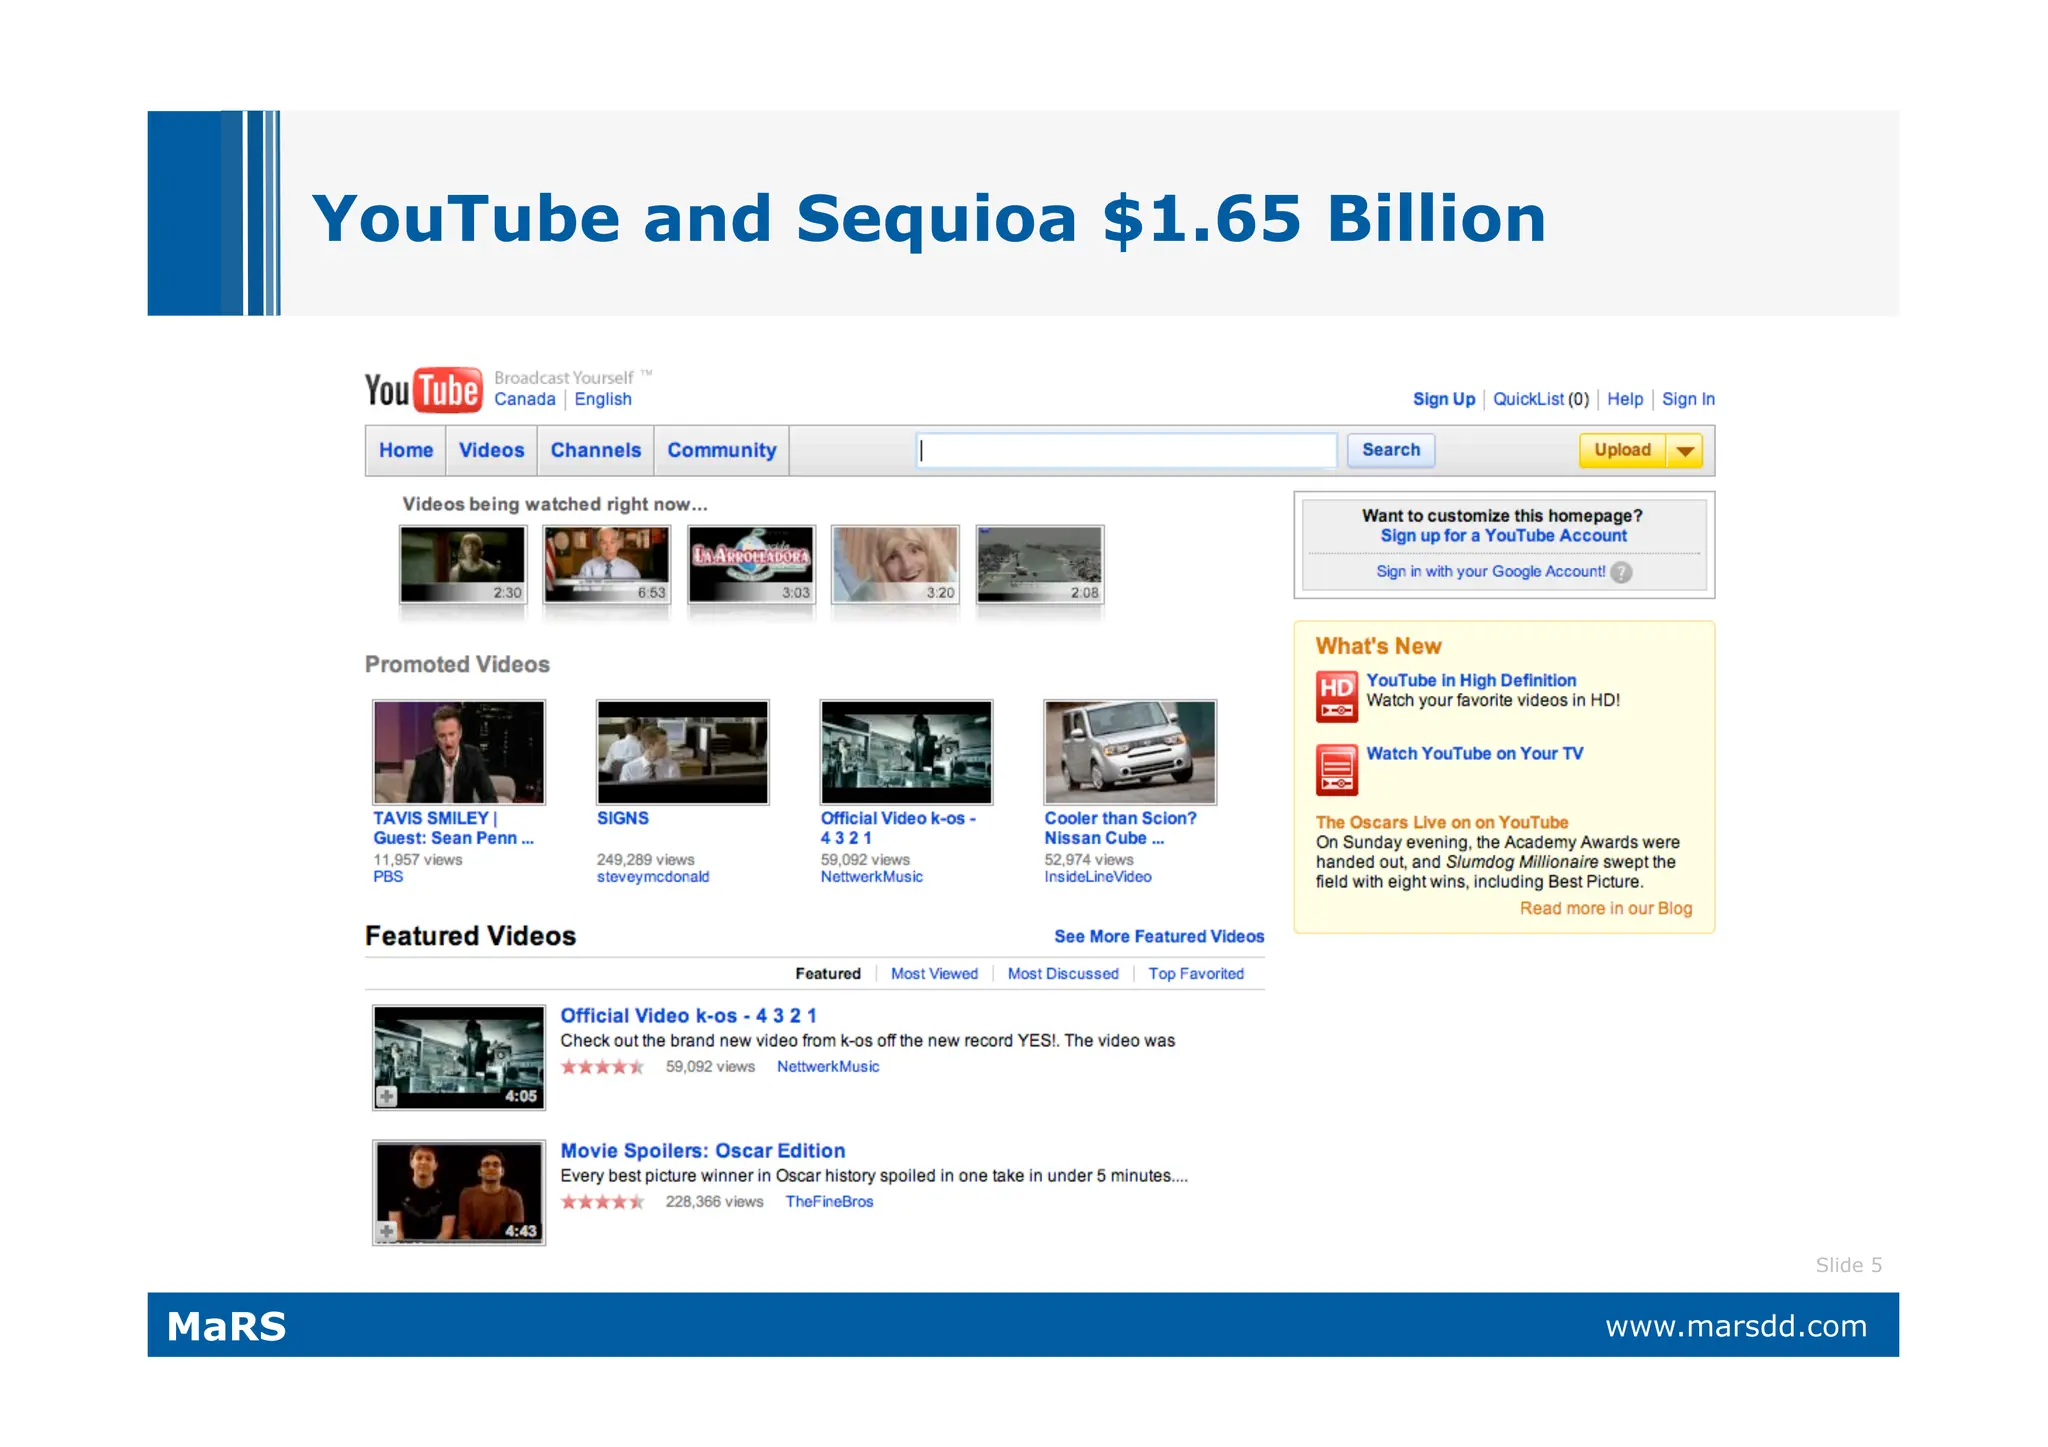2048x1447 pixels.
Task: Open See More Featured Videos link
Action: (x=1158, y=936)
